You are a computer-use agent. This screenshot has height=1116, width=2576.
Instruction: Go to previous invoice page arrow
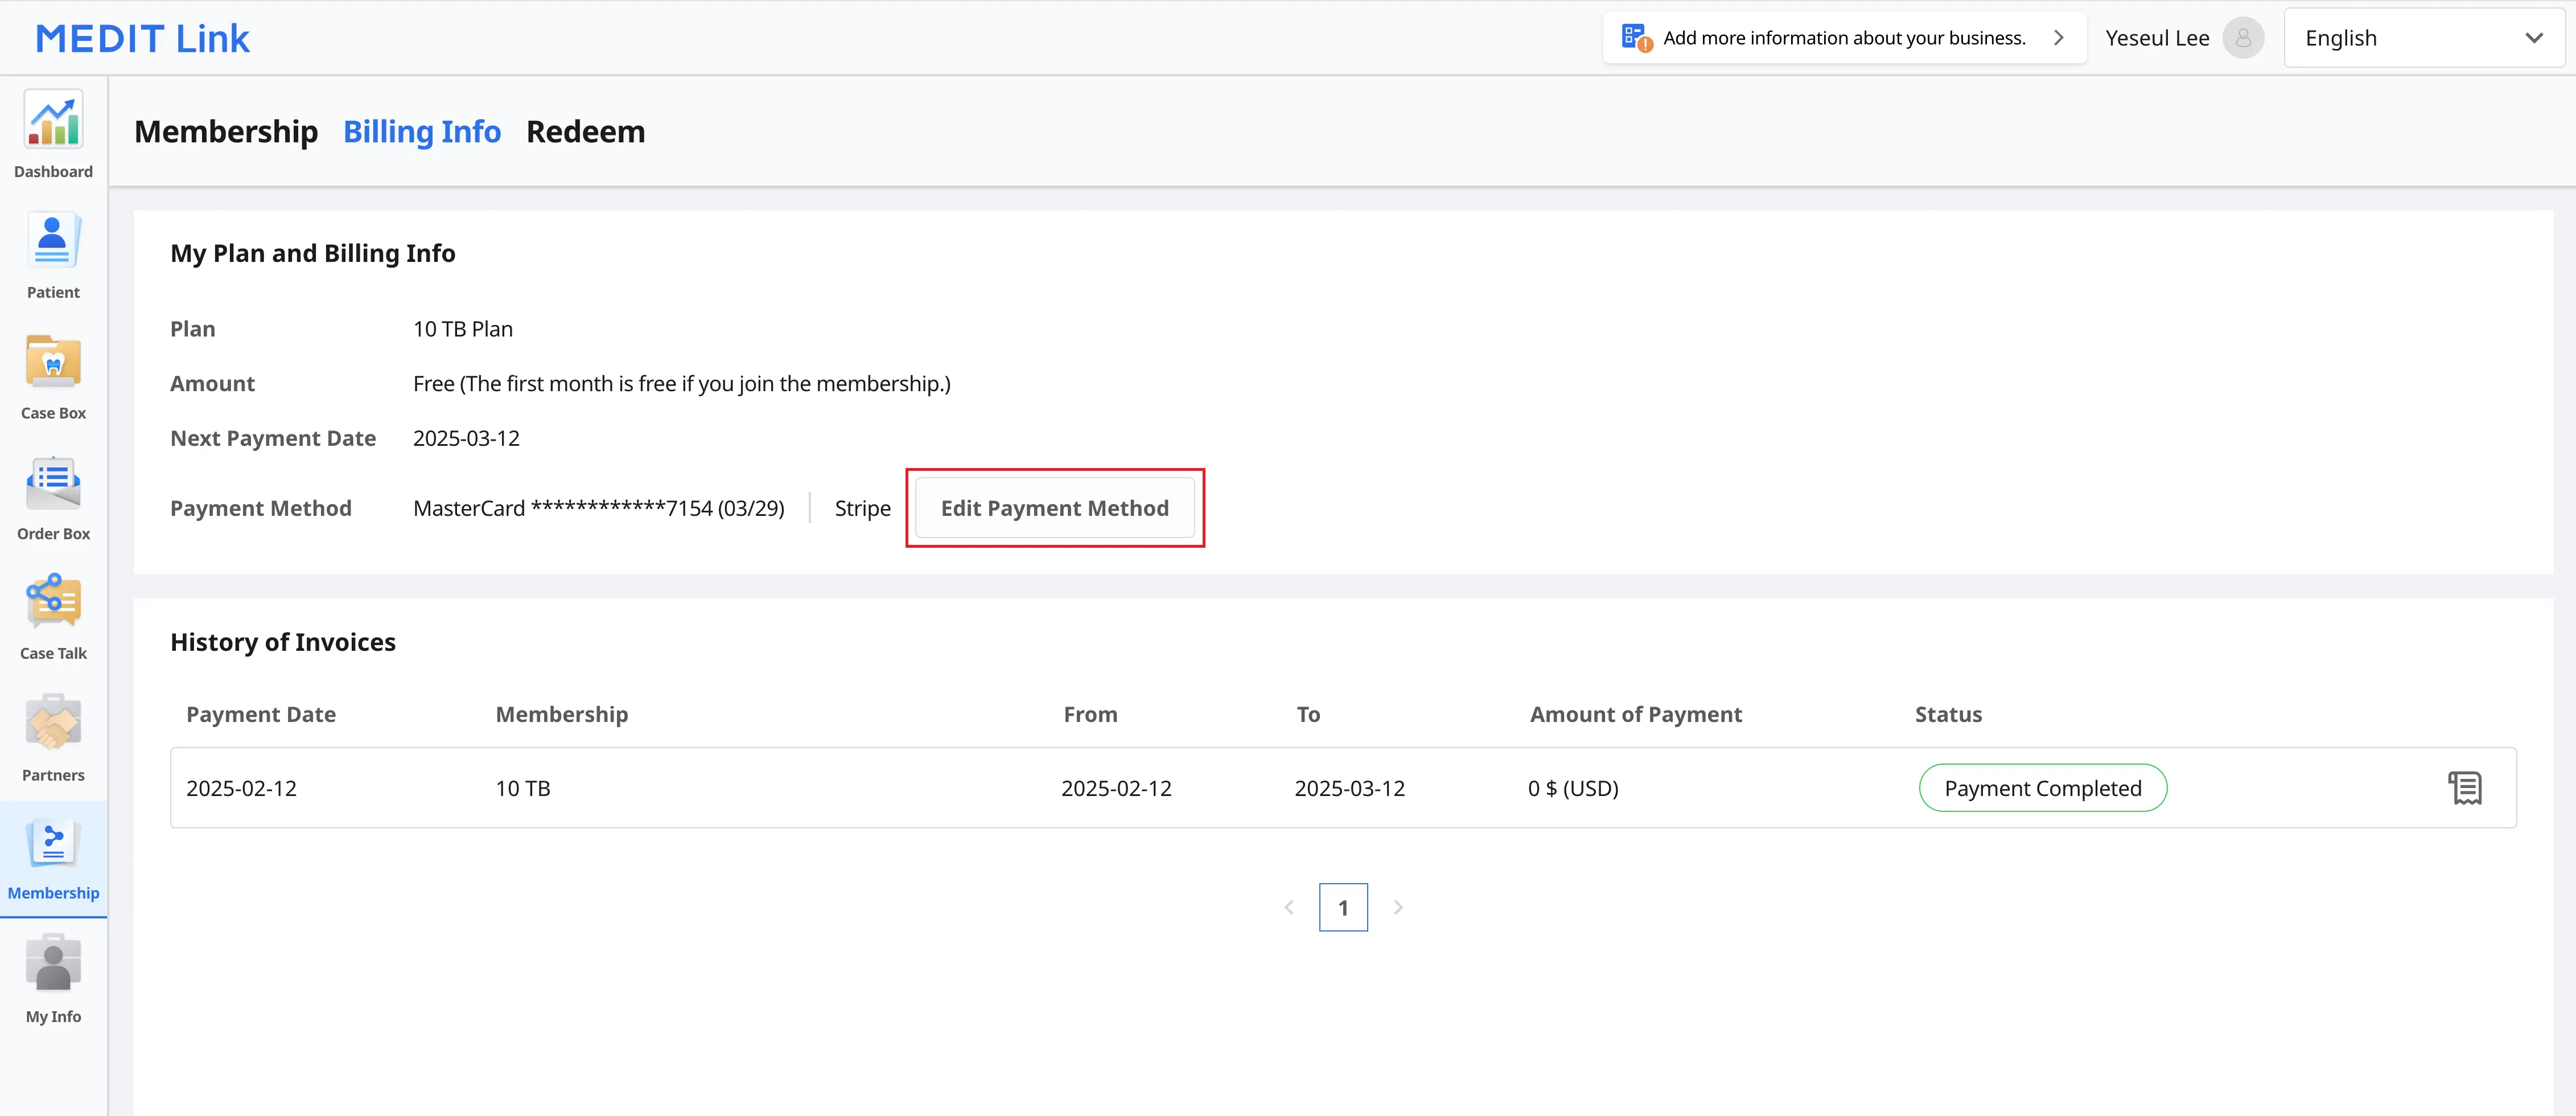coord(1289,908)
